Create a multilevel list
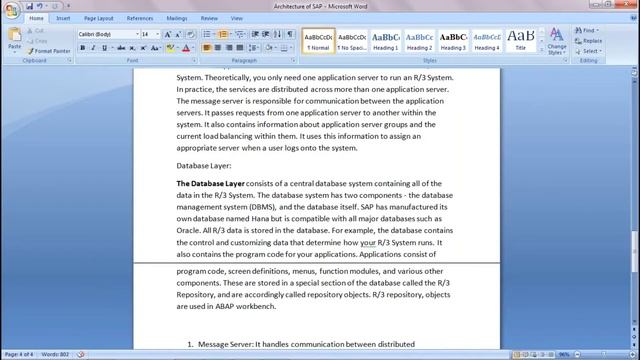640x360 pixels. pyautogui.click(x=240, y=34)
